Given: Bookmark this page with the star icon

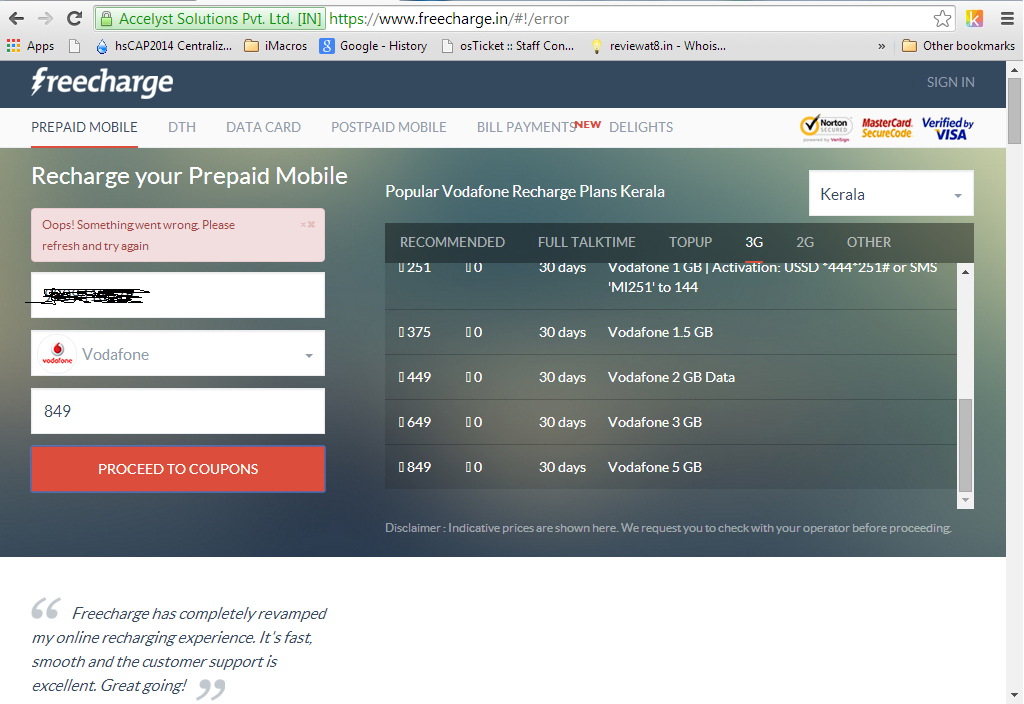Looking at the screenshot, I should [942, 19].
